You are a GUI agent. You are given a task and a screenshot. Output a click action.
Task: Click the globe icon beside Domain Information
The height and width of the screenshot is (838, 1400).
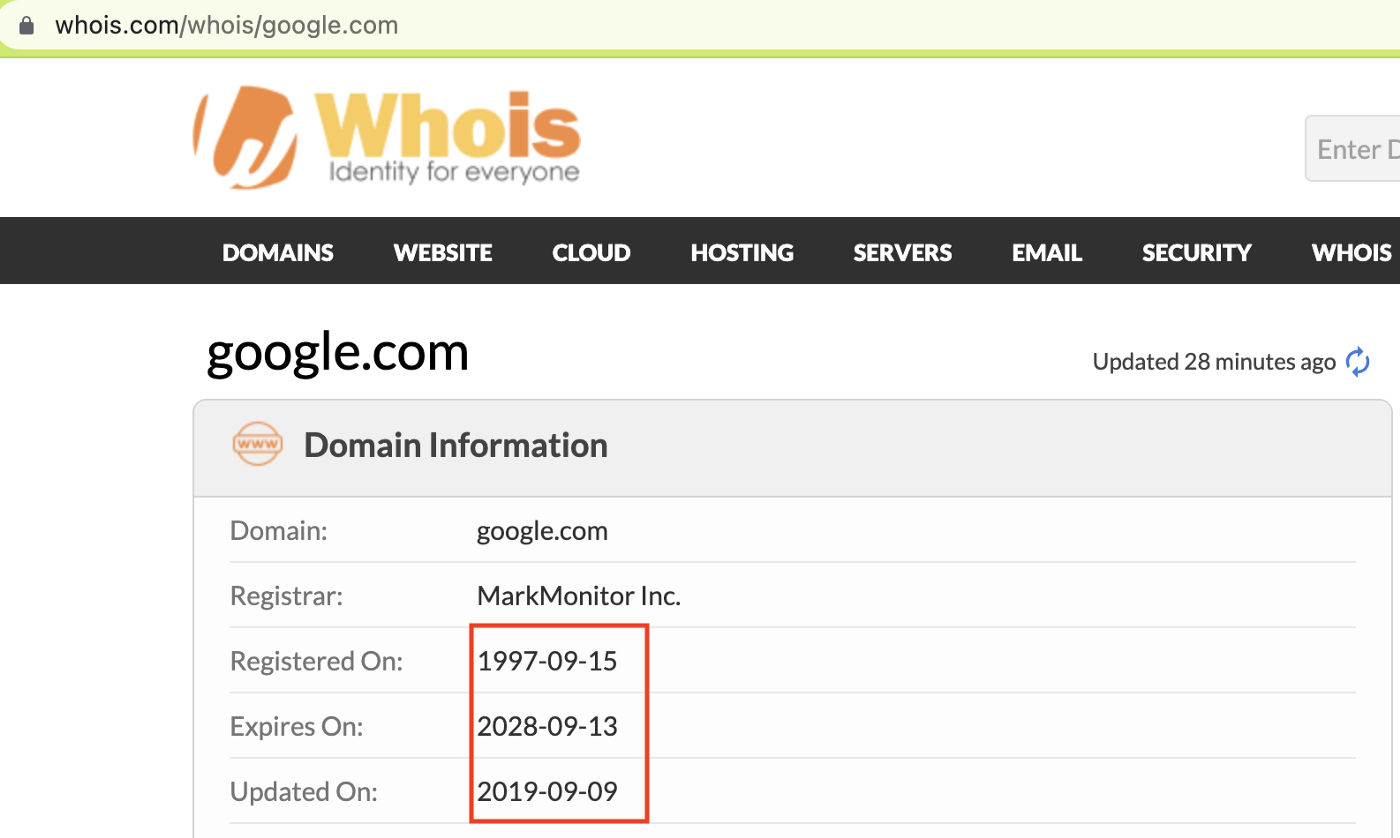257,444
